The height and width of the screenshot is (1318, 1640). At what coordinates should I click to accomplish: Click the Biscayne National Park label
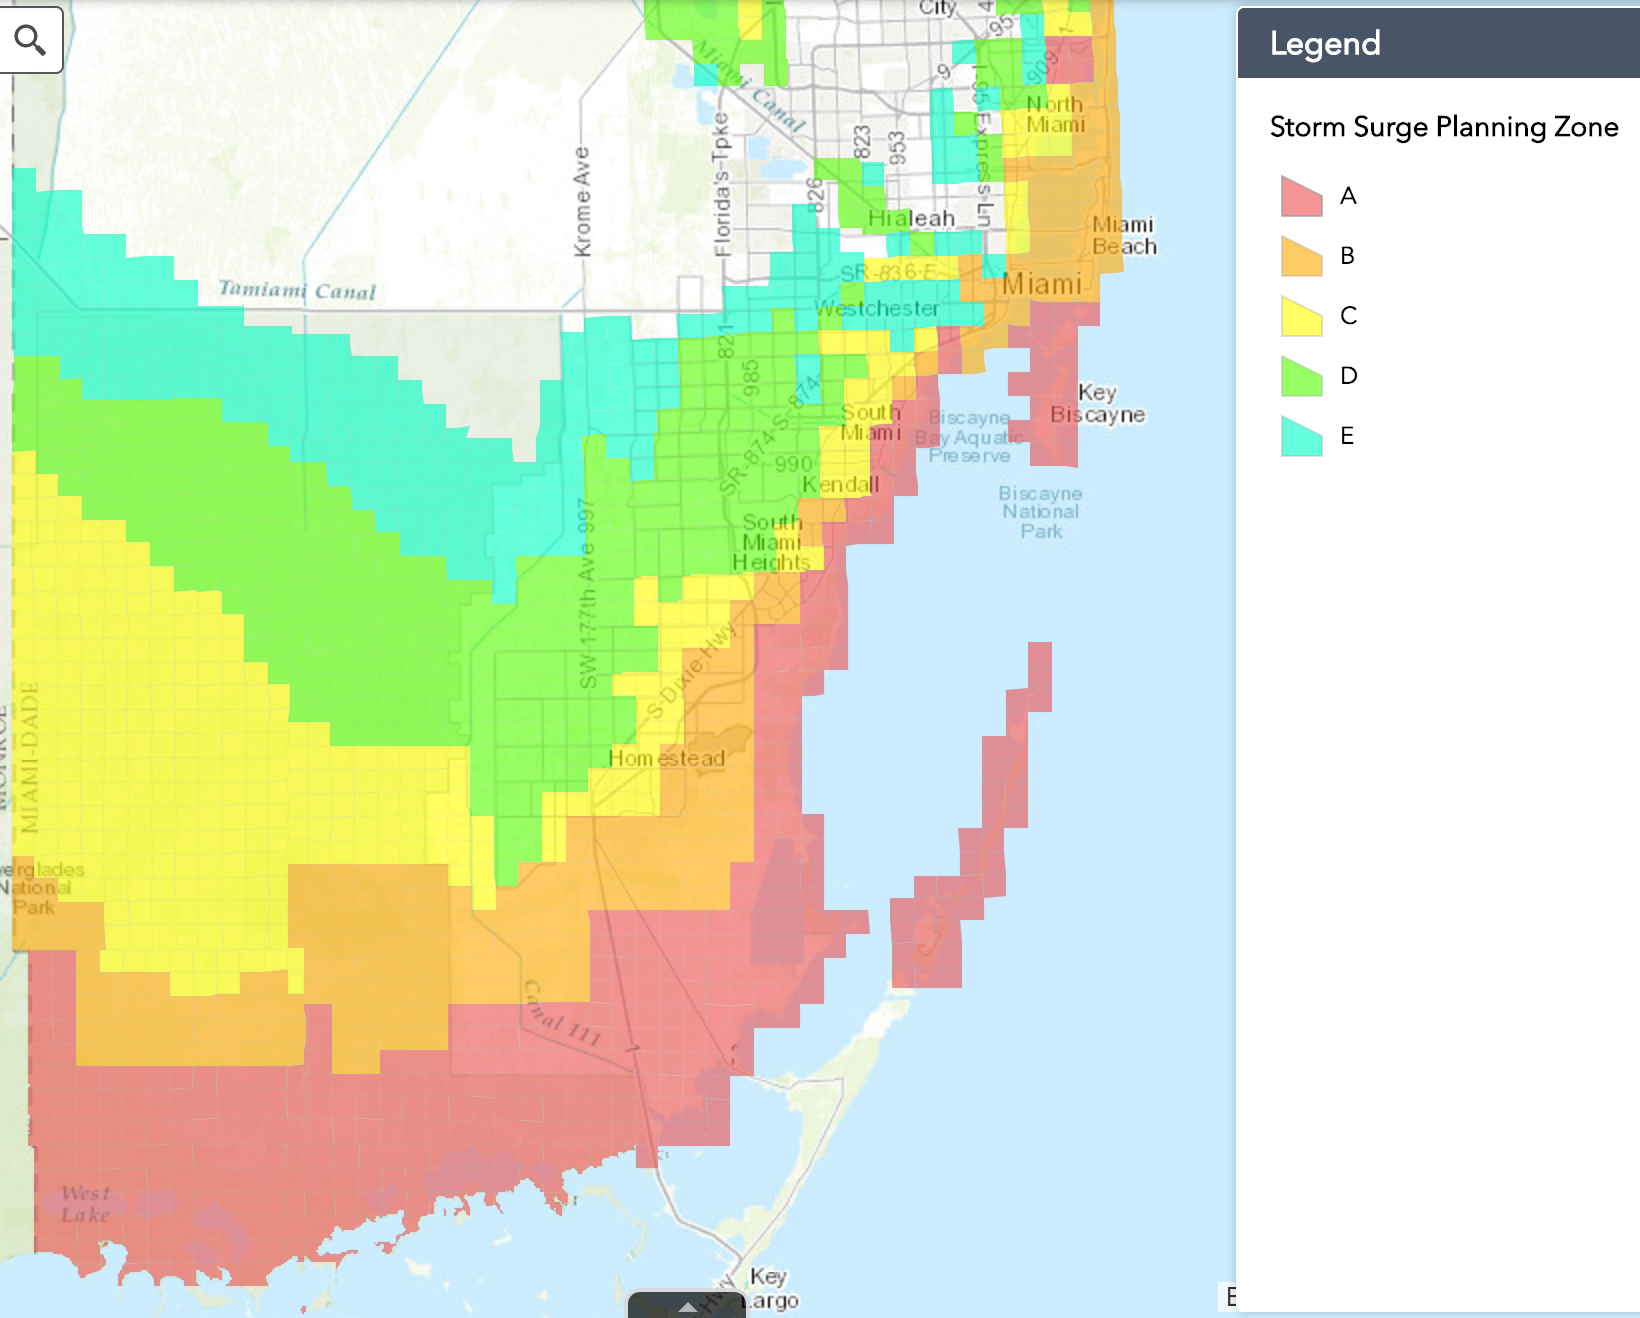pos(1040,512)
